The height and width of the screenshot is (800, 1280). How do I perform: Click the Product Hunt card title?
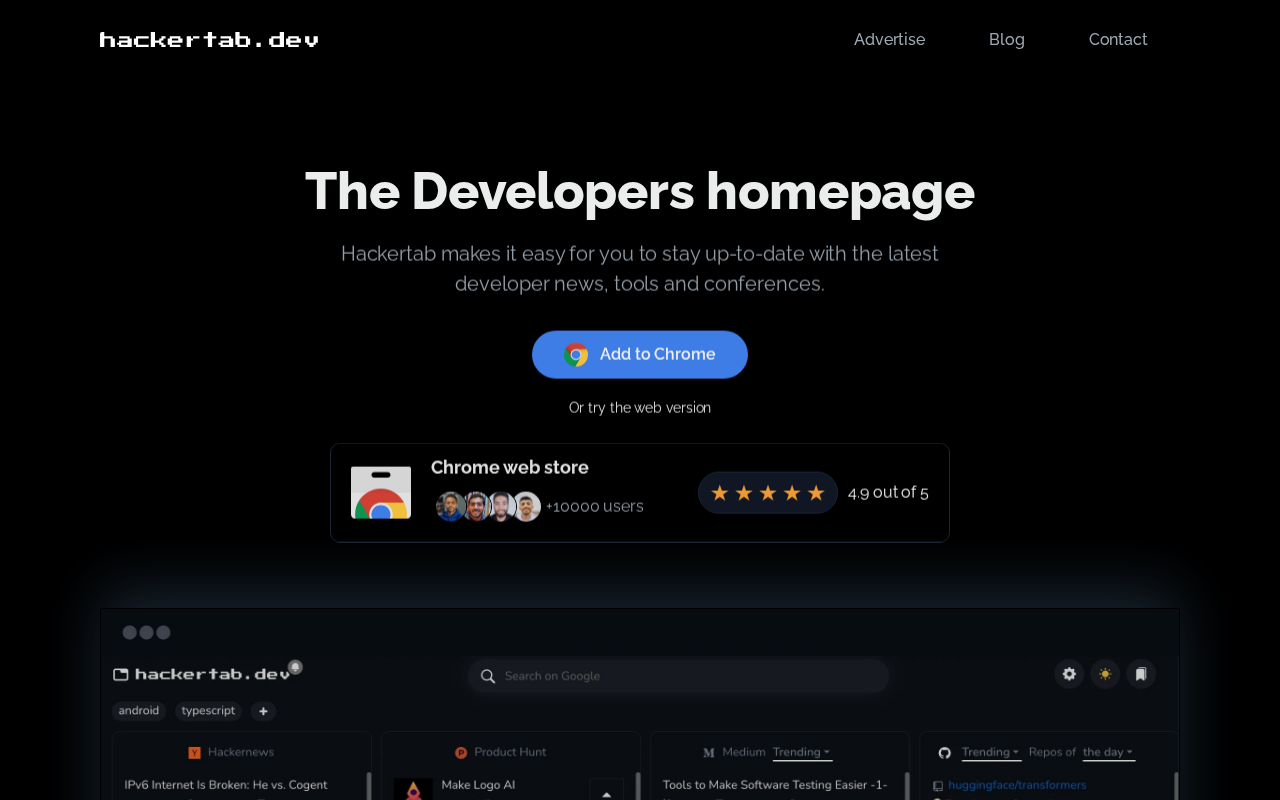510,752
